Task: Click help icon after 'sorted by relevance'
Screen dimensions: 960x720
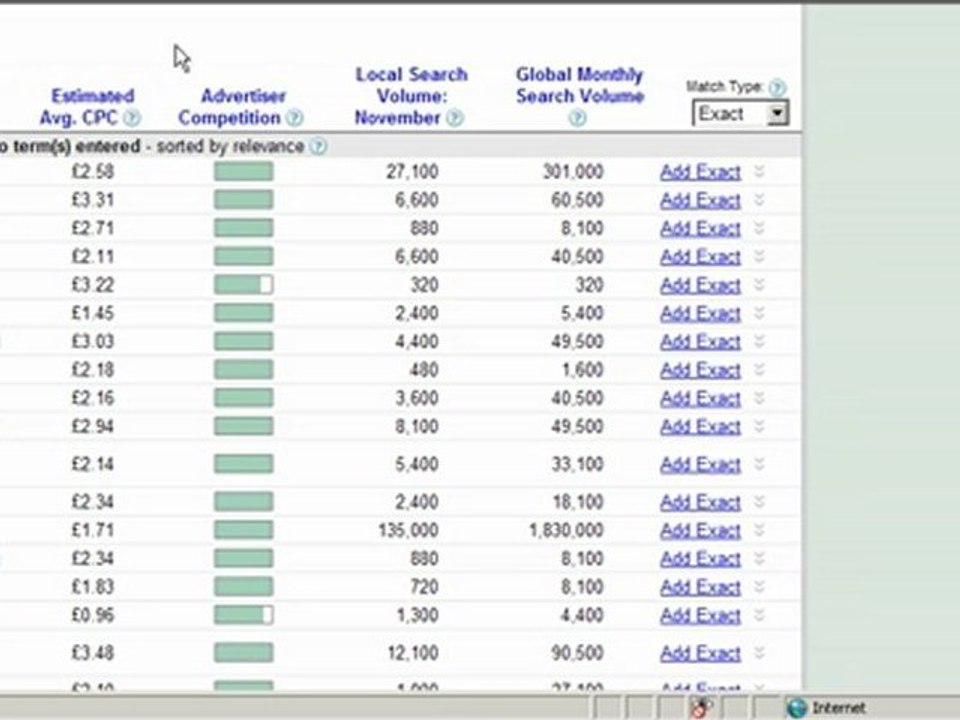Action: (318, 147)
